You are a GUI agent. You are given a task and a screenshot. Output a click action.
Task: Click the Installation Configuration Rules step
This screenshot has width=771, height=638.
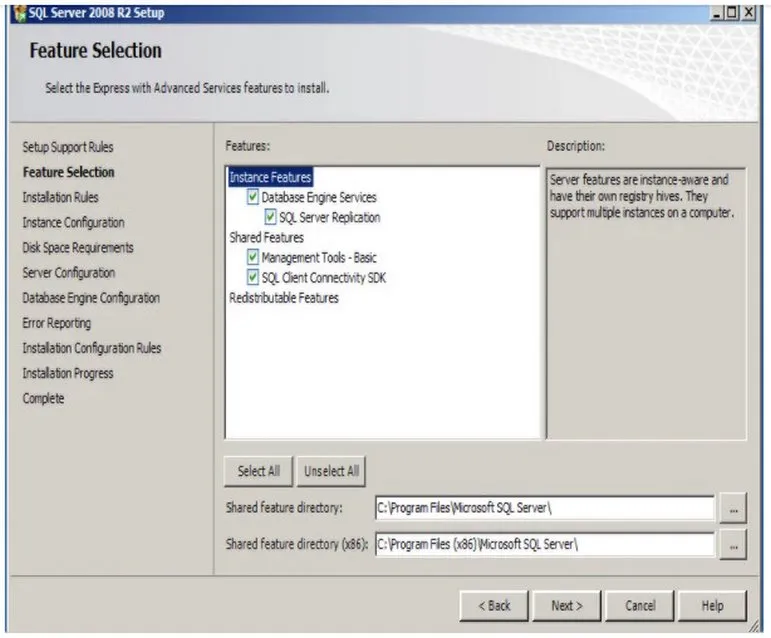click(x=92, y=348)
